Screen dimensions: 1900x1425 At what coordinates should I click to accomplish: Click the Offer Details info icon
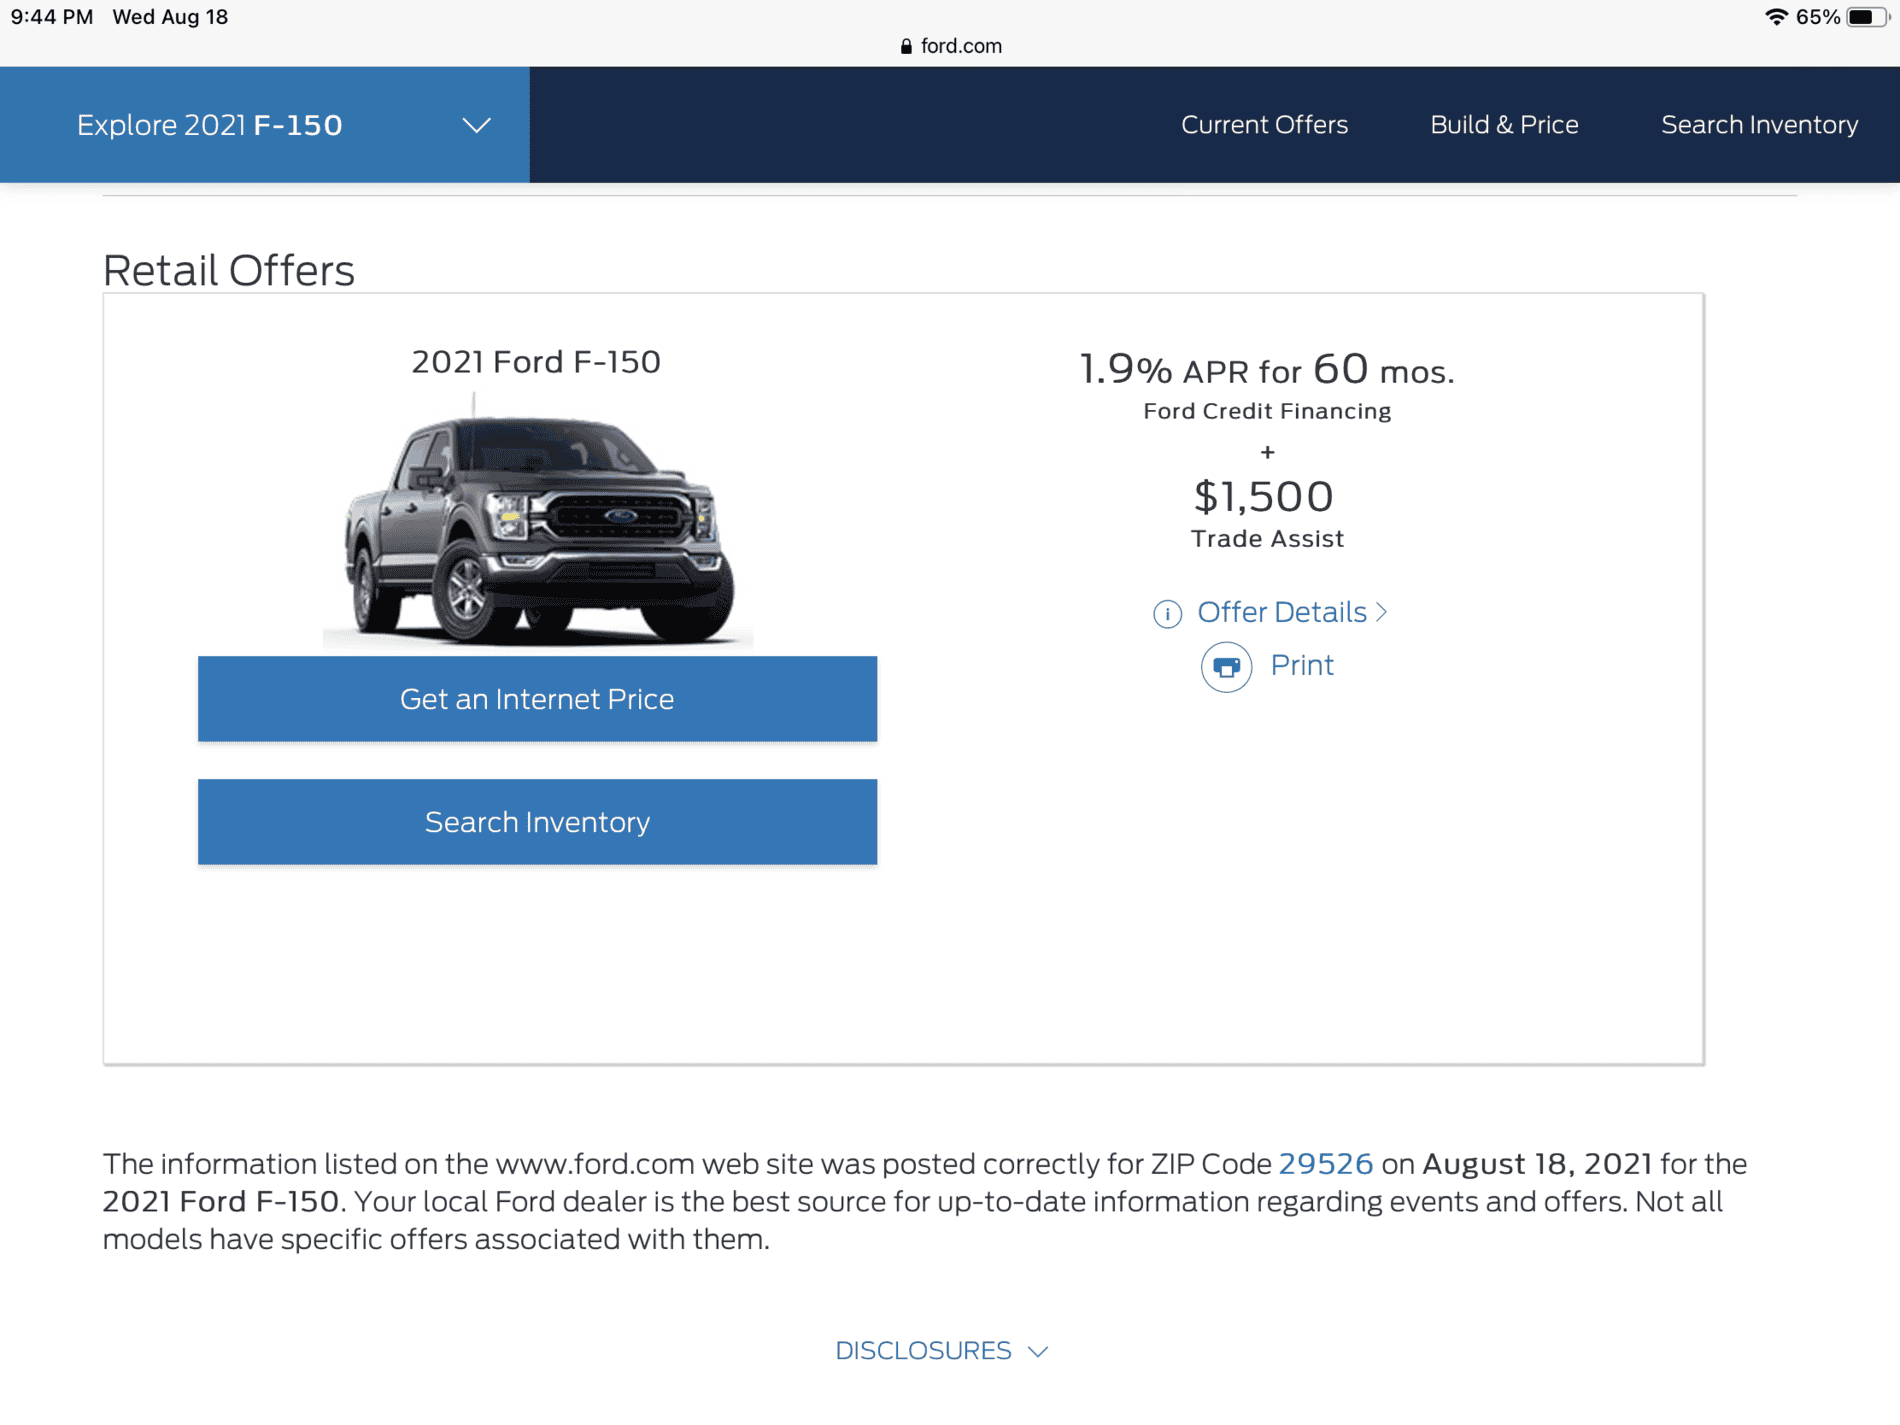pos(1167,613)
